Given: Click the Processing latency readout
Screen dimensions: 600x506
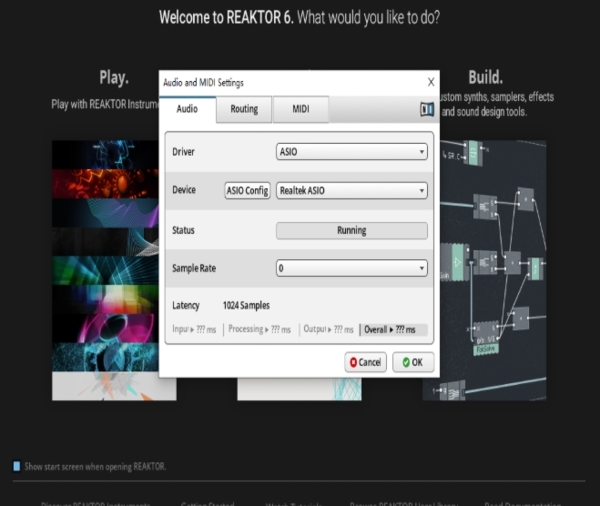Looking at the screenshot, I should (259, 329).
